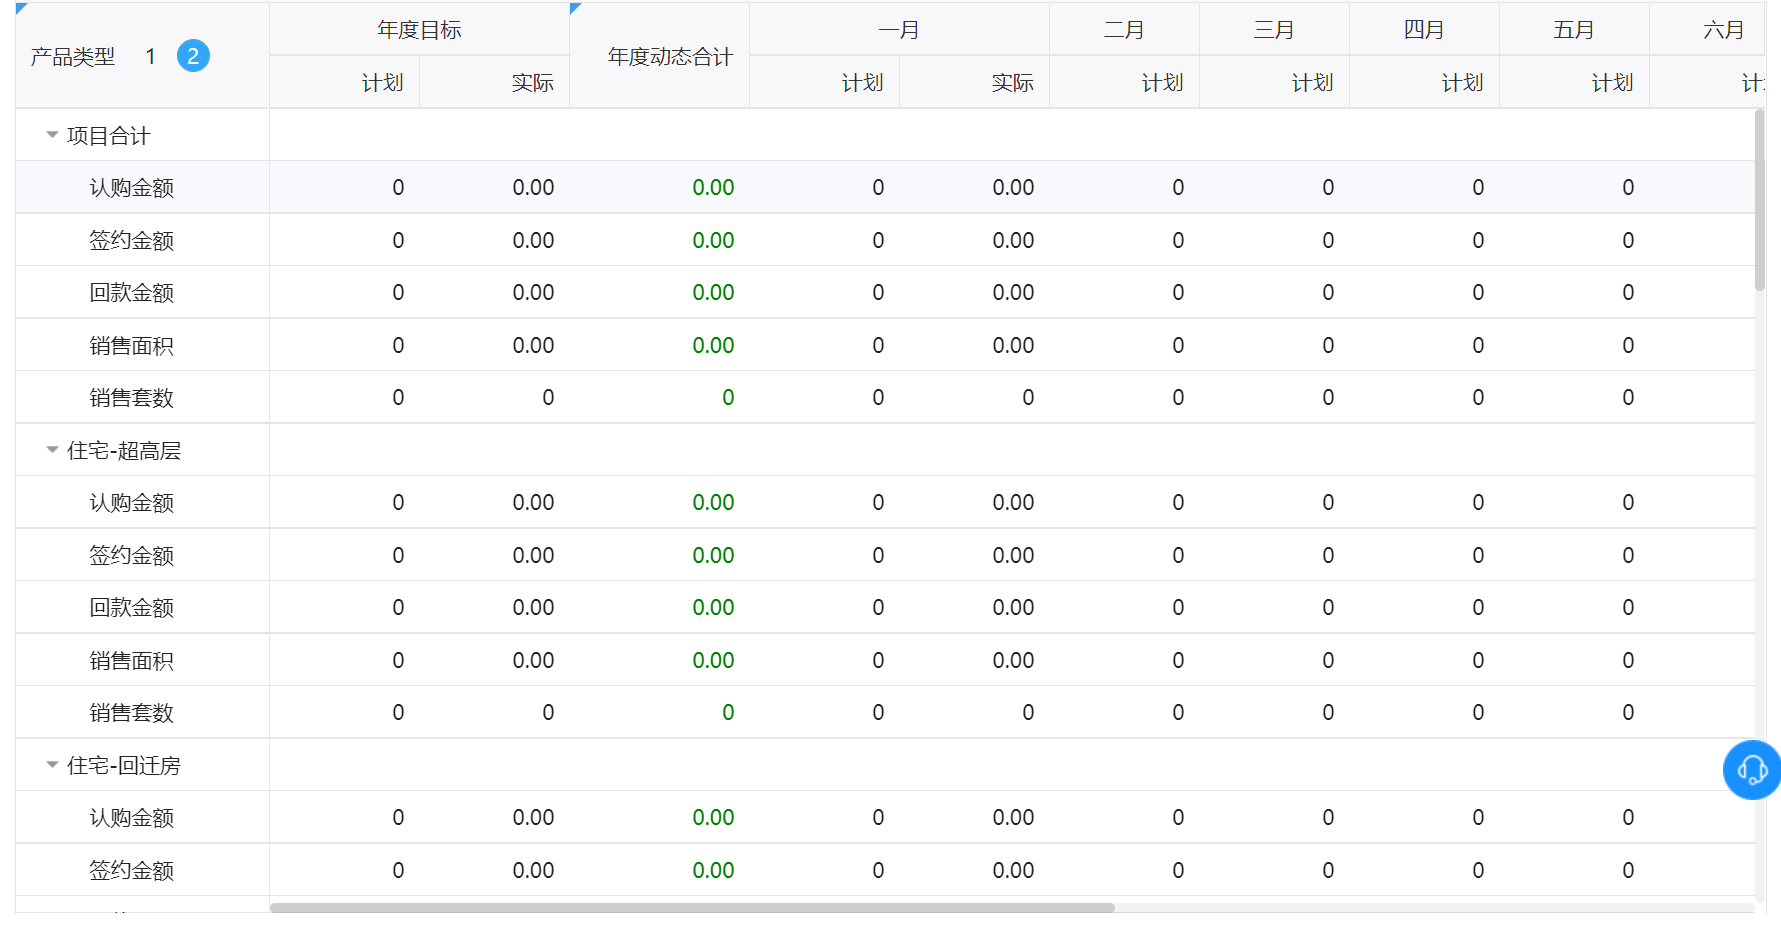1781x931 pixels.
Task: Click 实际 subheader under 年度目标
Action: click(x=532, y=83)
